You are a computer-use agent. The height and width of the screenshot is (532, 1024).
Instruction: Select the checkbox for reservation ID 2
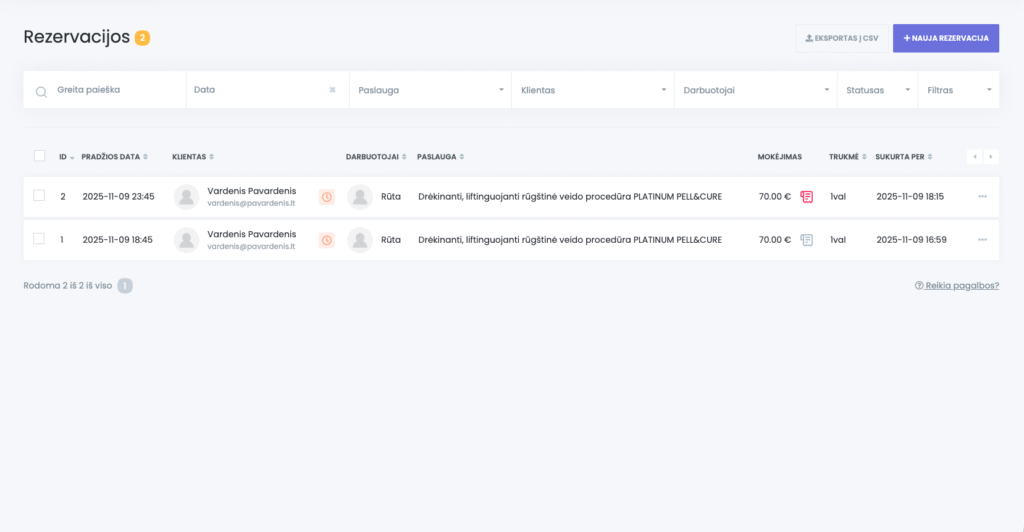tap(39, 196)
